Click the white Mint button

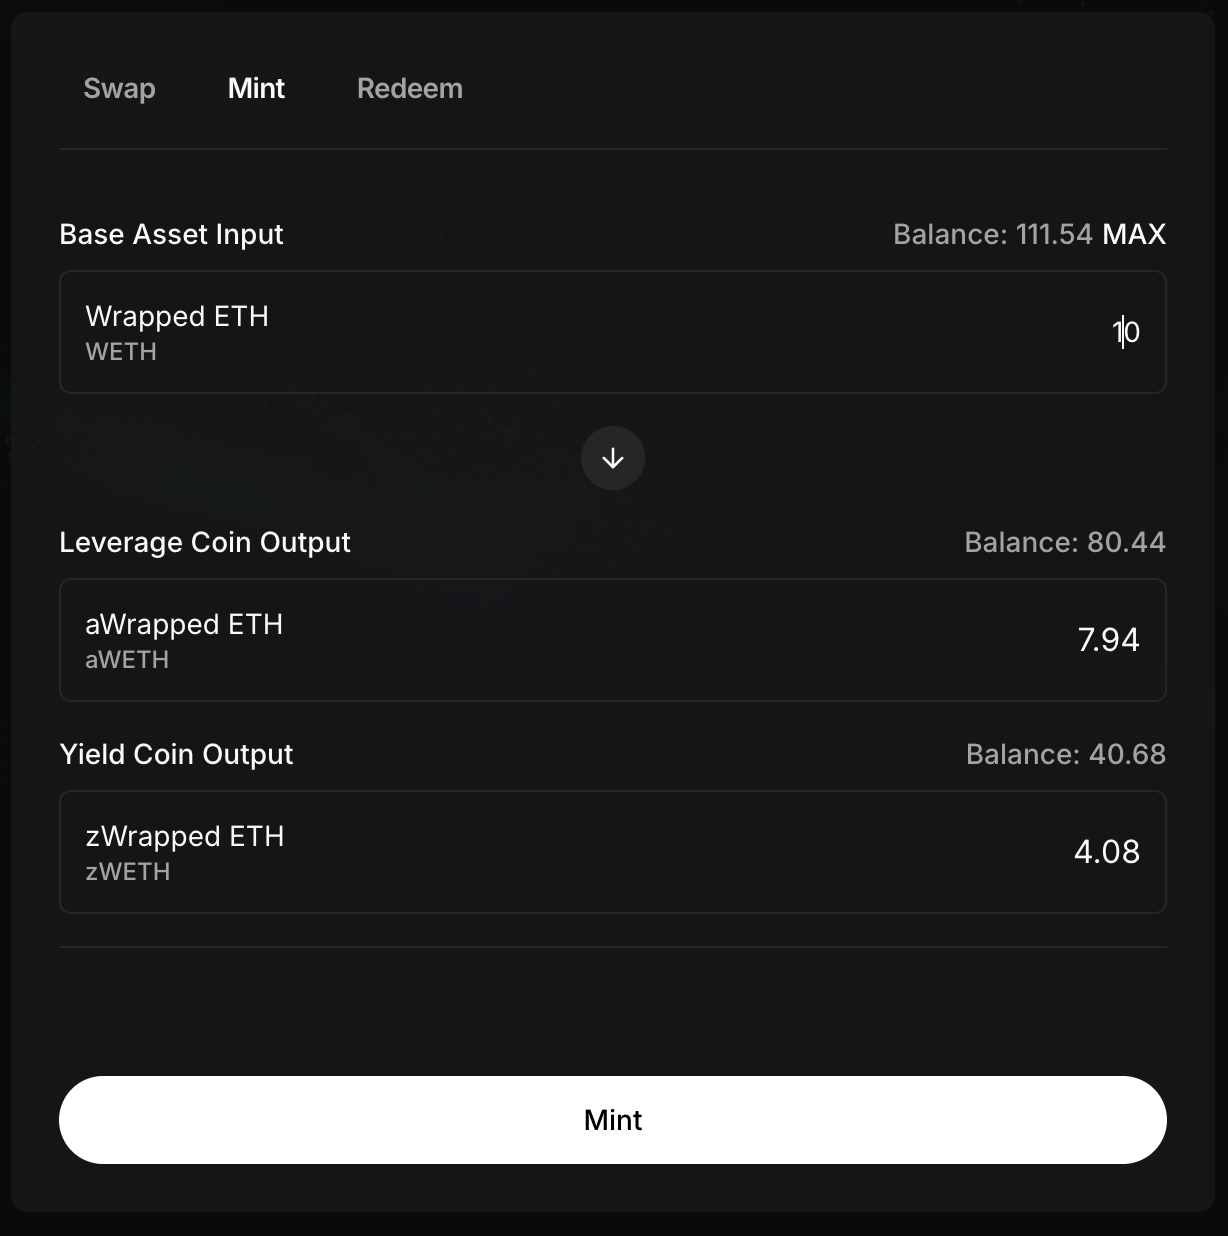(613, 1120)
